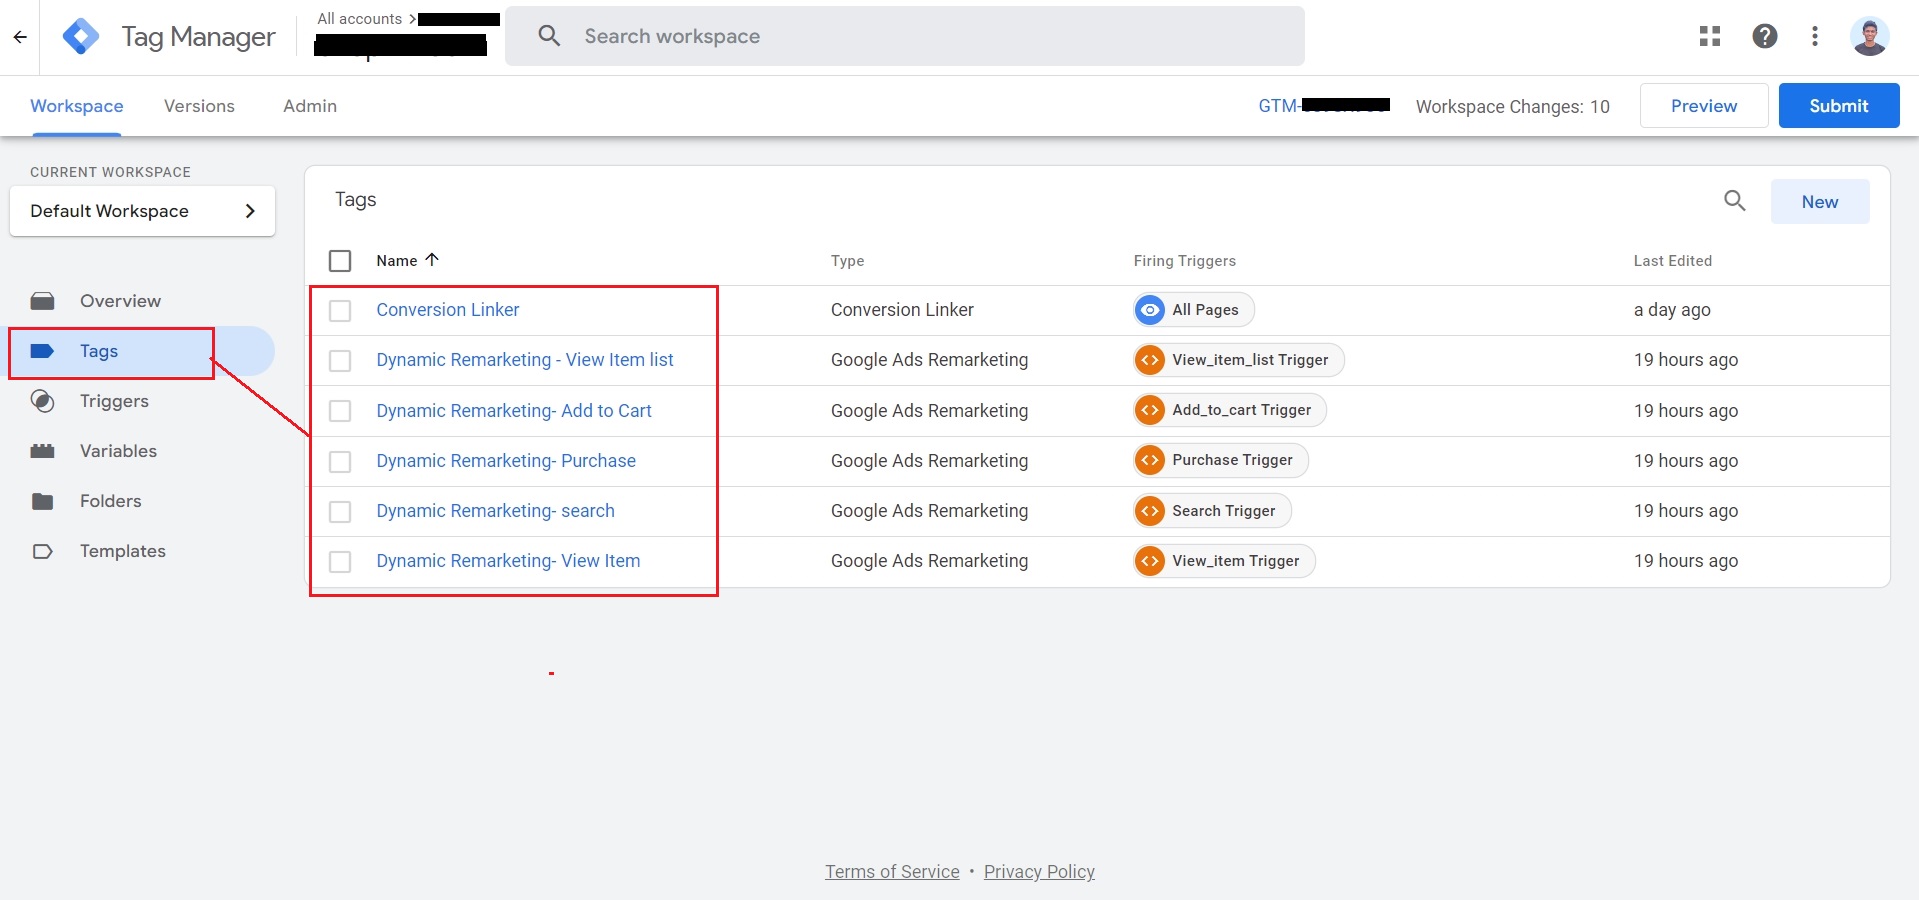Click the Folders folder icon
Viewport: 1919px width, 900px height.
[x=43, y=501]
